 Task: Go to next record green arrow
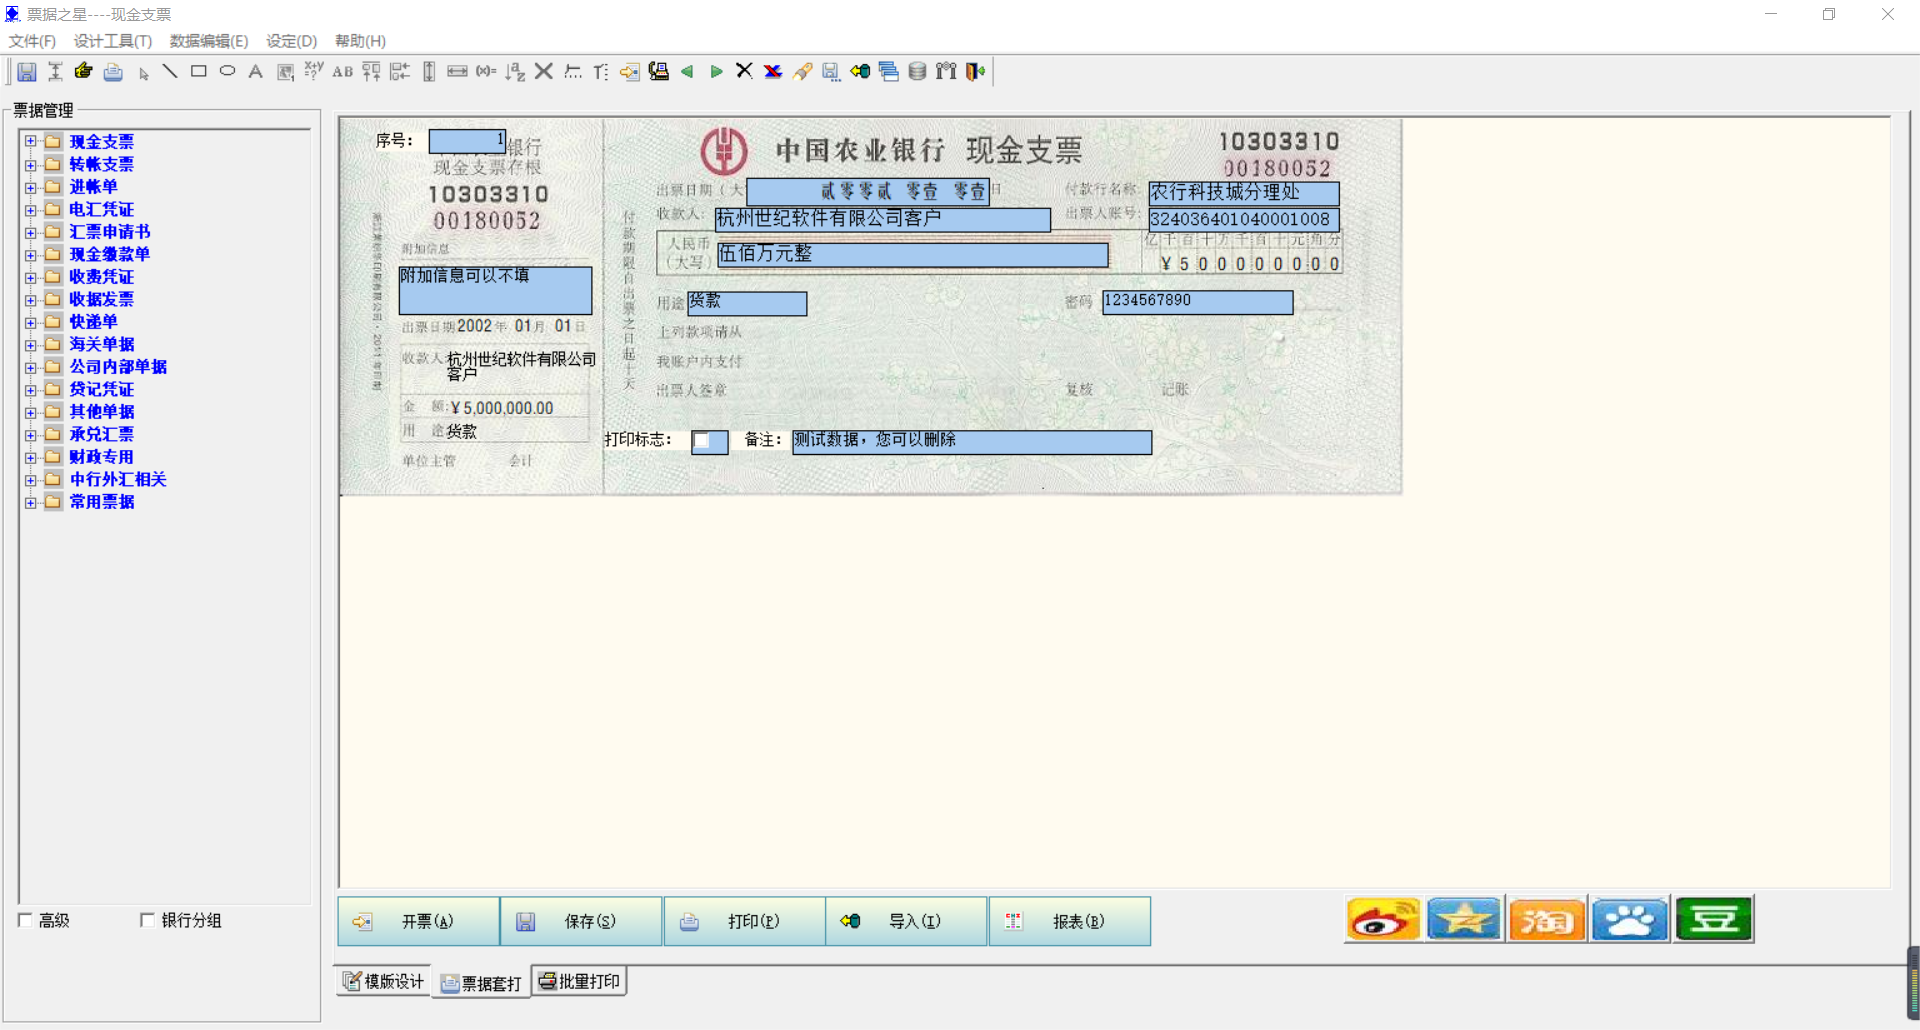716,71
